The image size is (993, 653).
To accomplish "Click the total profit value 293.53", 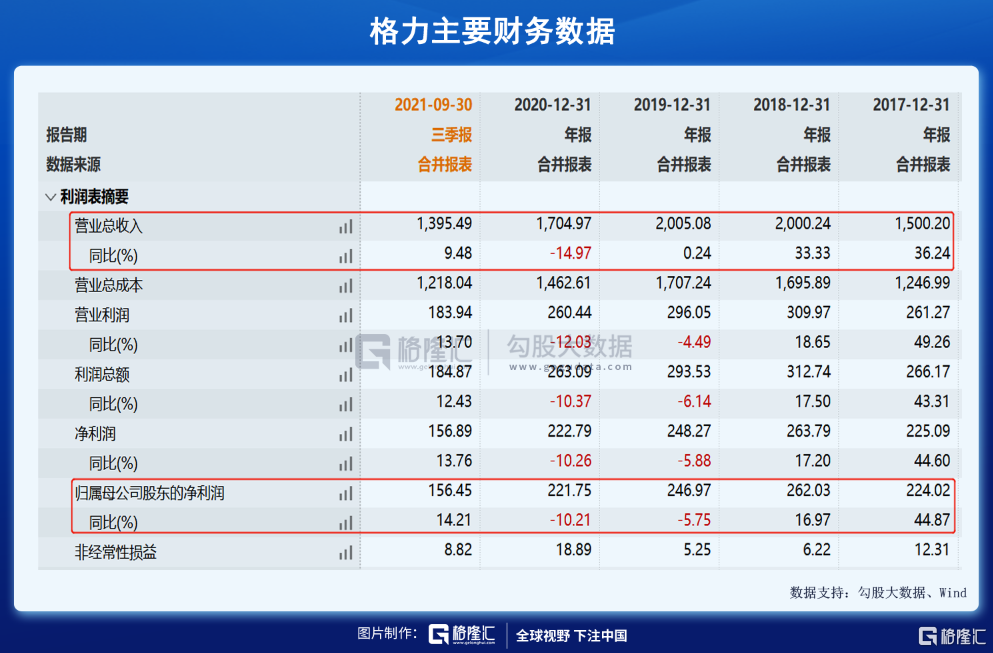I will coord(689,372).
